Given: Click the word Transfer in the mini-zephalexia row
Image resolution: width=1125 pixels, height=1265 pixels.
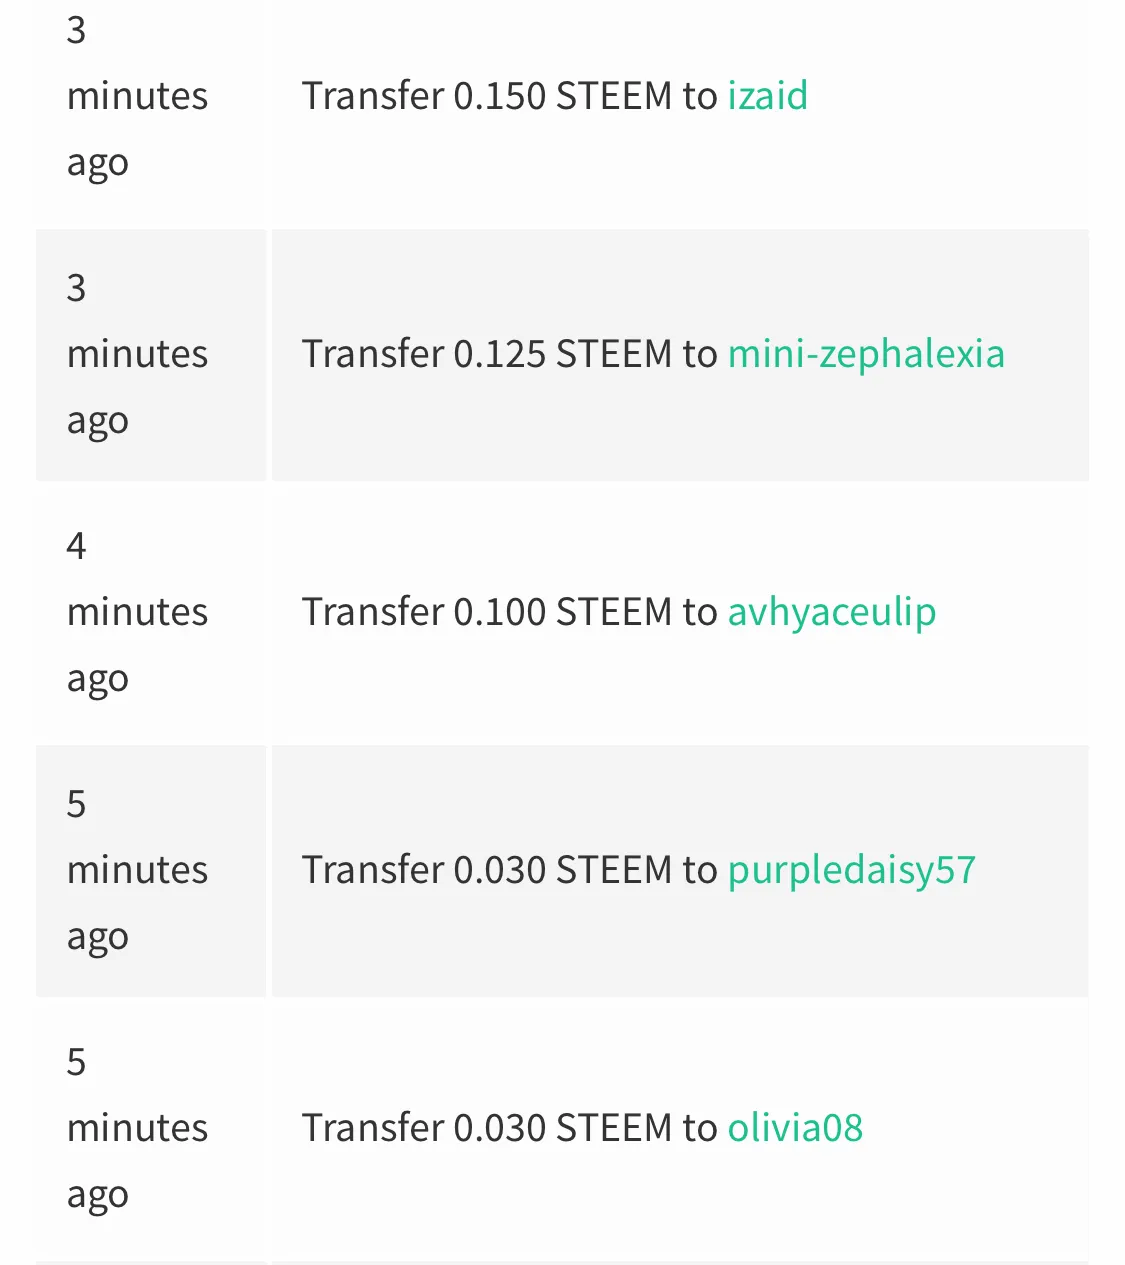Looking at the screenshot, I should (x=373, y=354).
